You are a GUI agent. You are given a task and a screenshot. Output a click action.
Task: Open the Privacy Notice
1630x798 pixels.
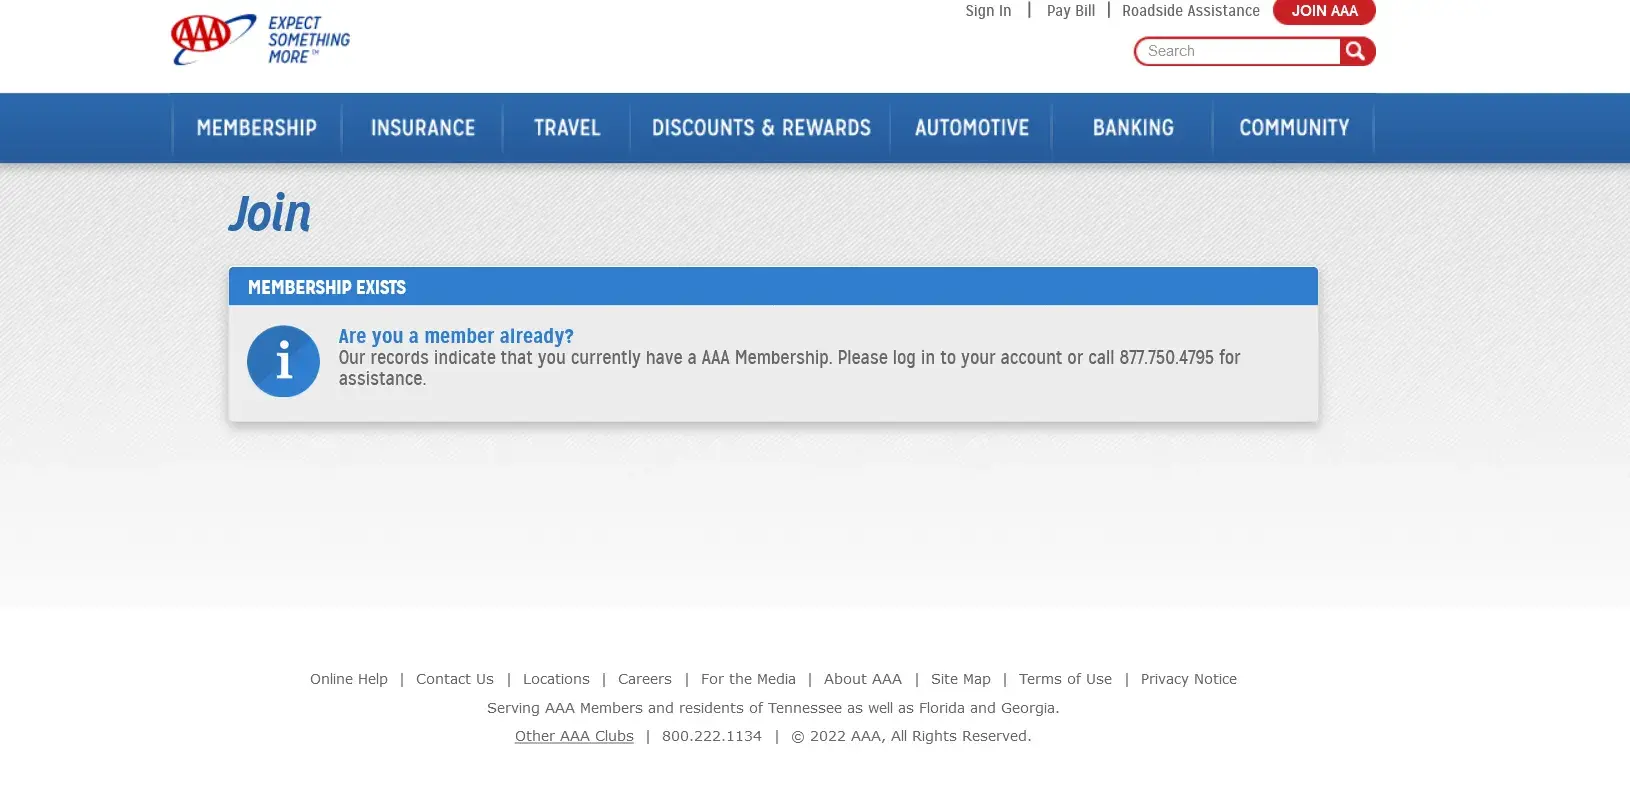point(1189,679)
